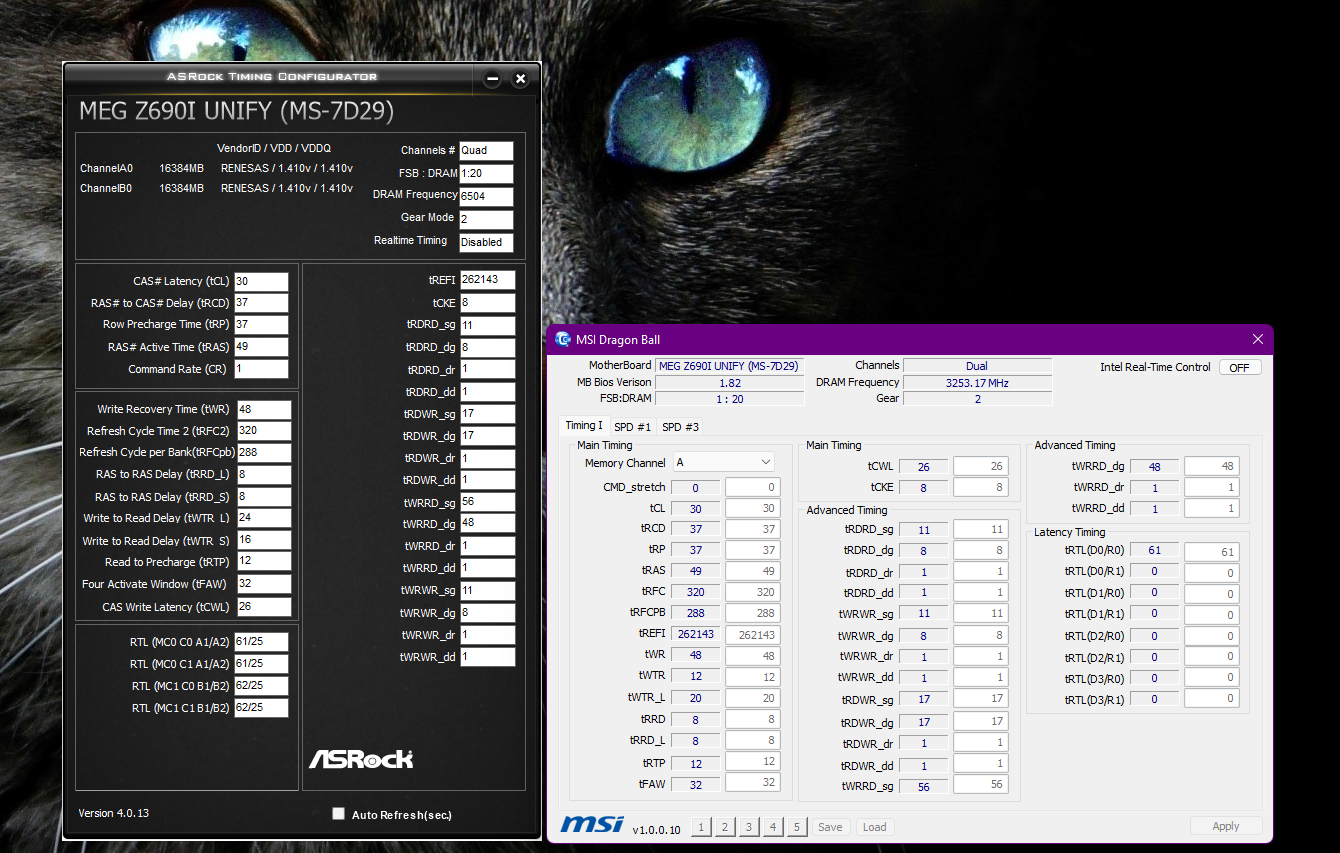The image size is (1340, 853).
Task: Click the v1.0.0.10 version label in Dragon Ball
Action: pos(655,829)
